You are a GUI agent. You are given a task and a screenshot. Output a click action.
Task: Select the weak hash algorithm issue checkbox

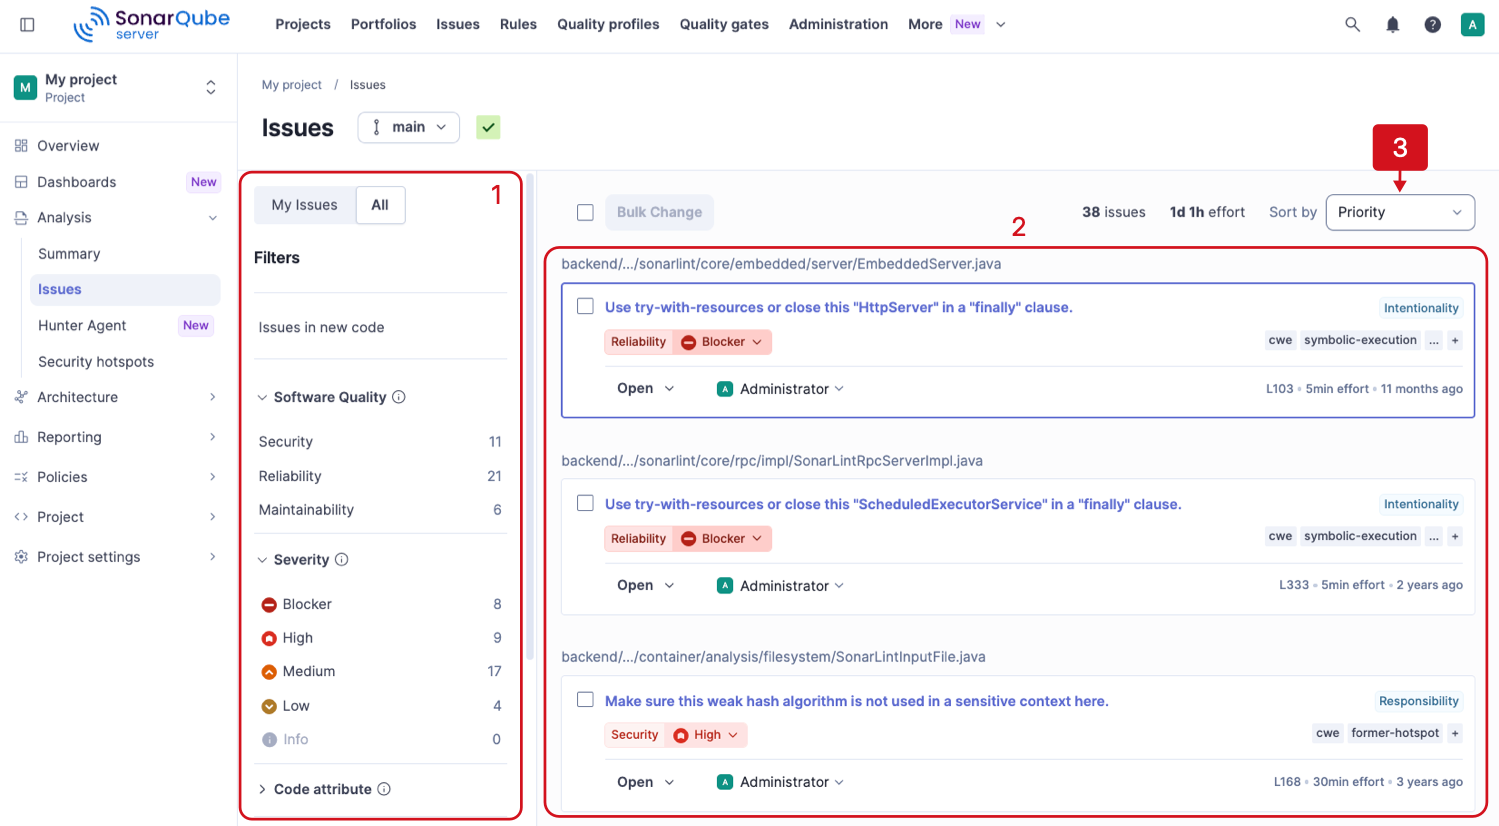(x=585, y=700)
